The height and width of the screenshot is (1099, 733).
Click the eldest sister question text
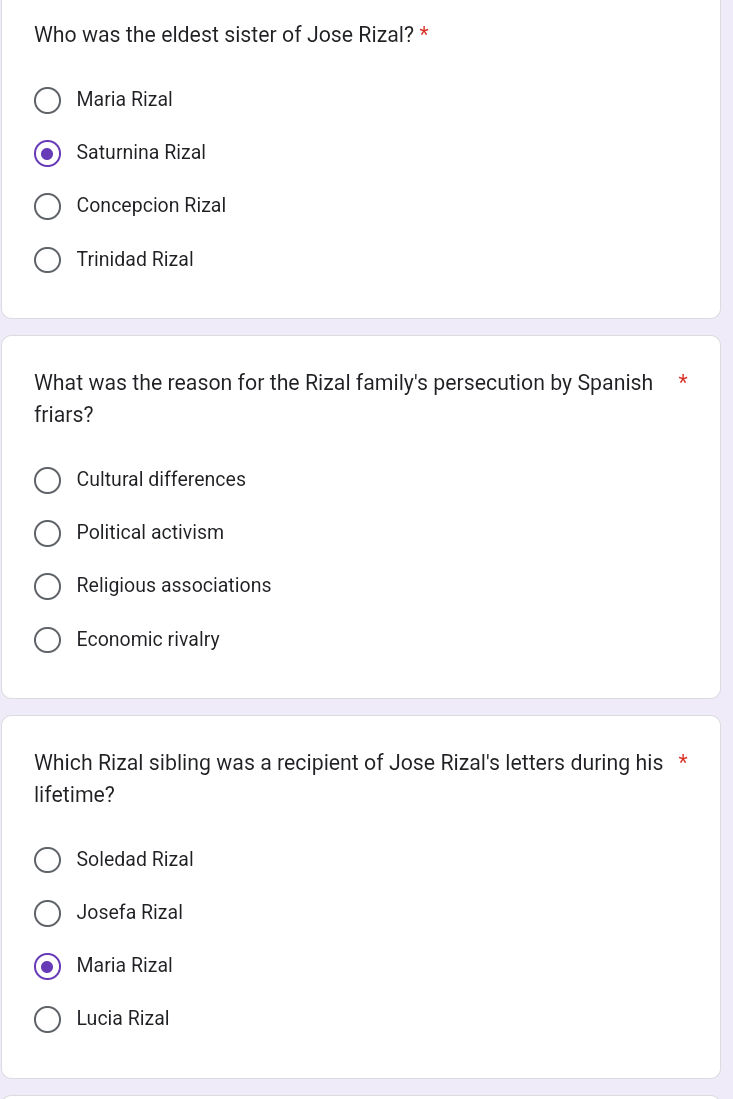coord(223,34)
